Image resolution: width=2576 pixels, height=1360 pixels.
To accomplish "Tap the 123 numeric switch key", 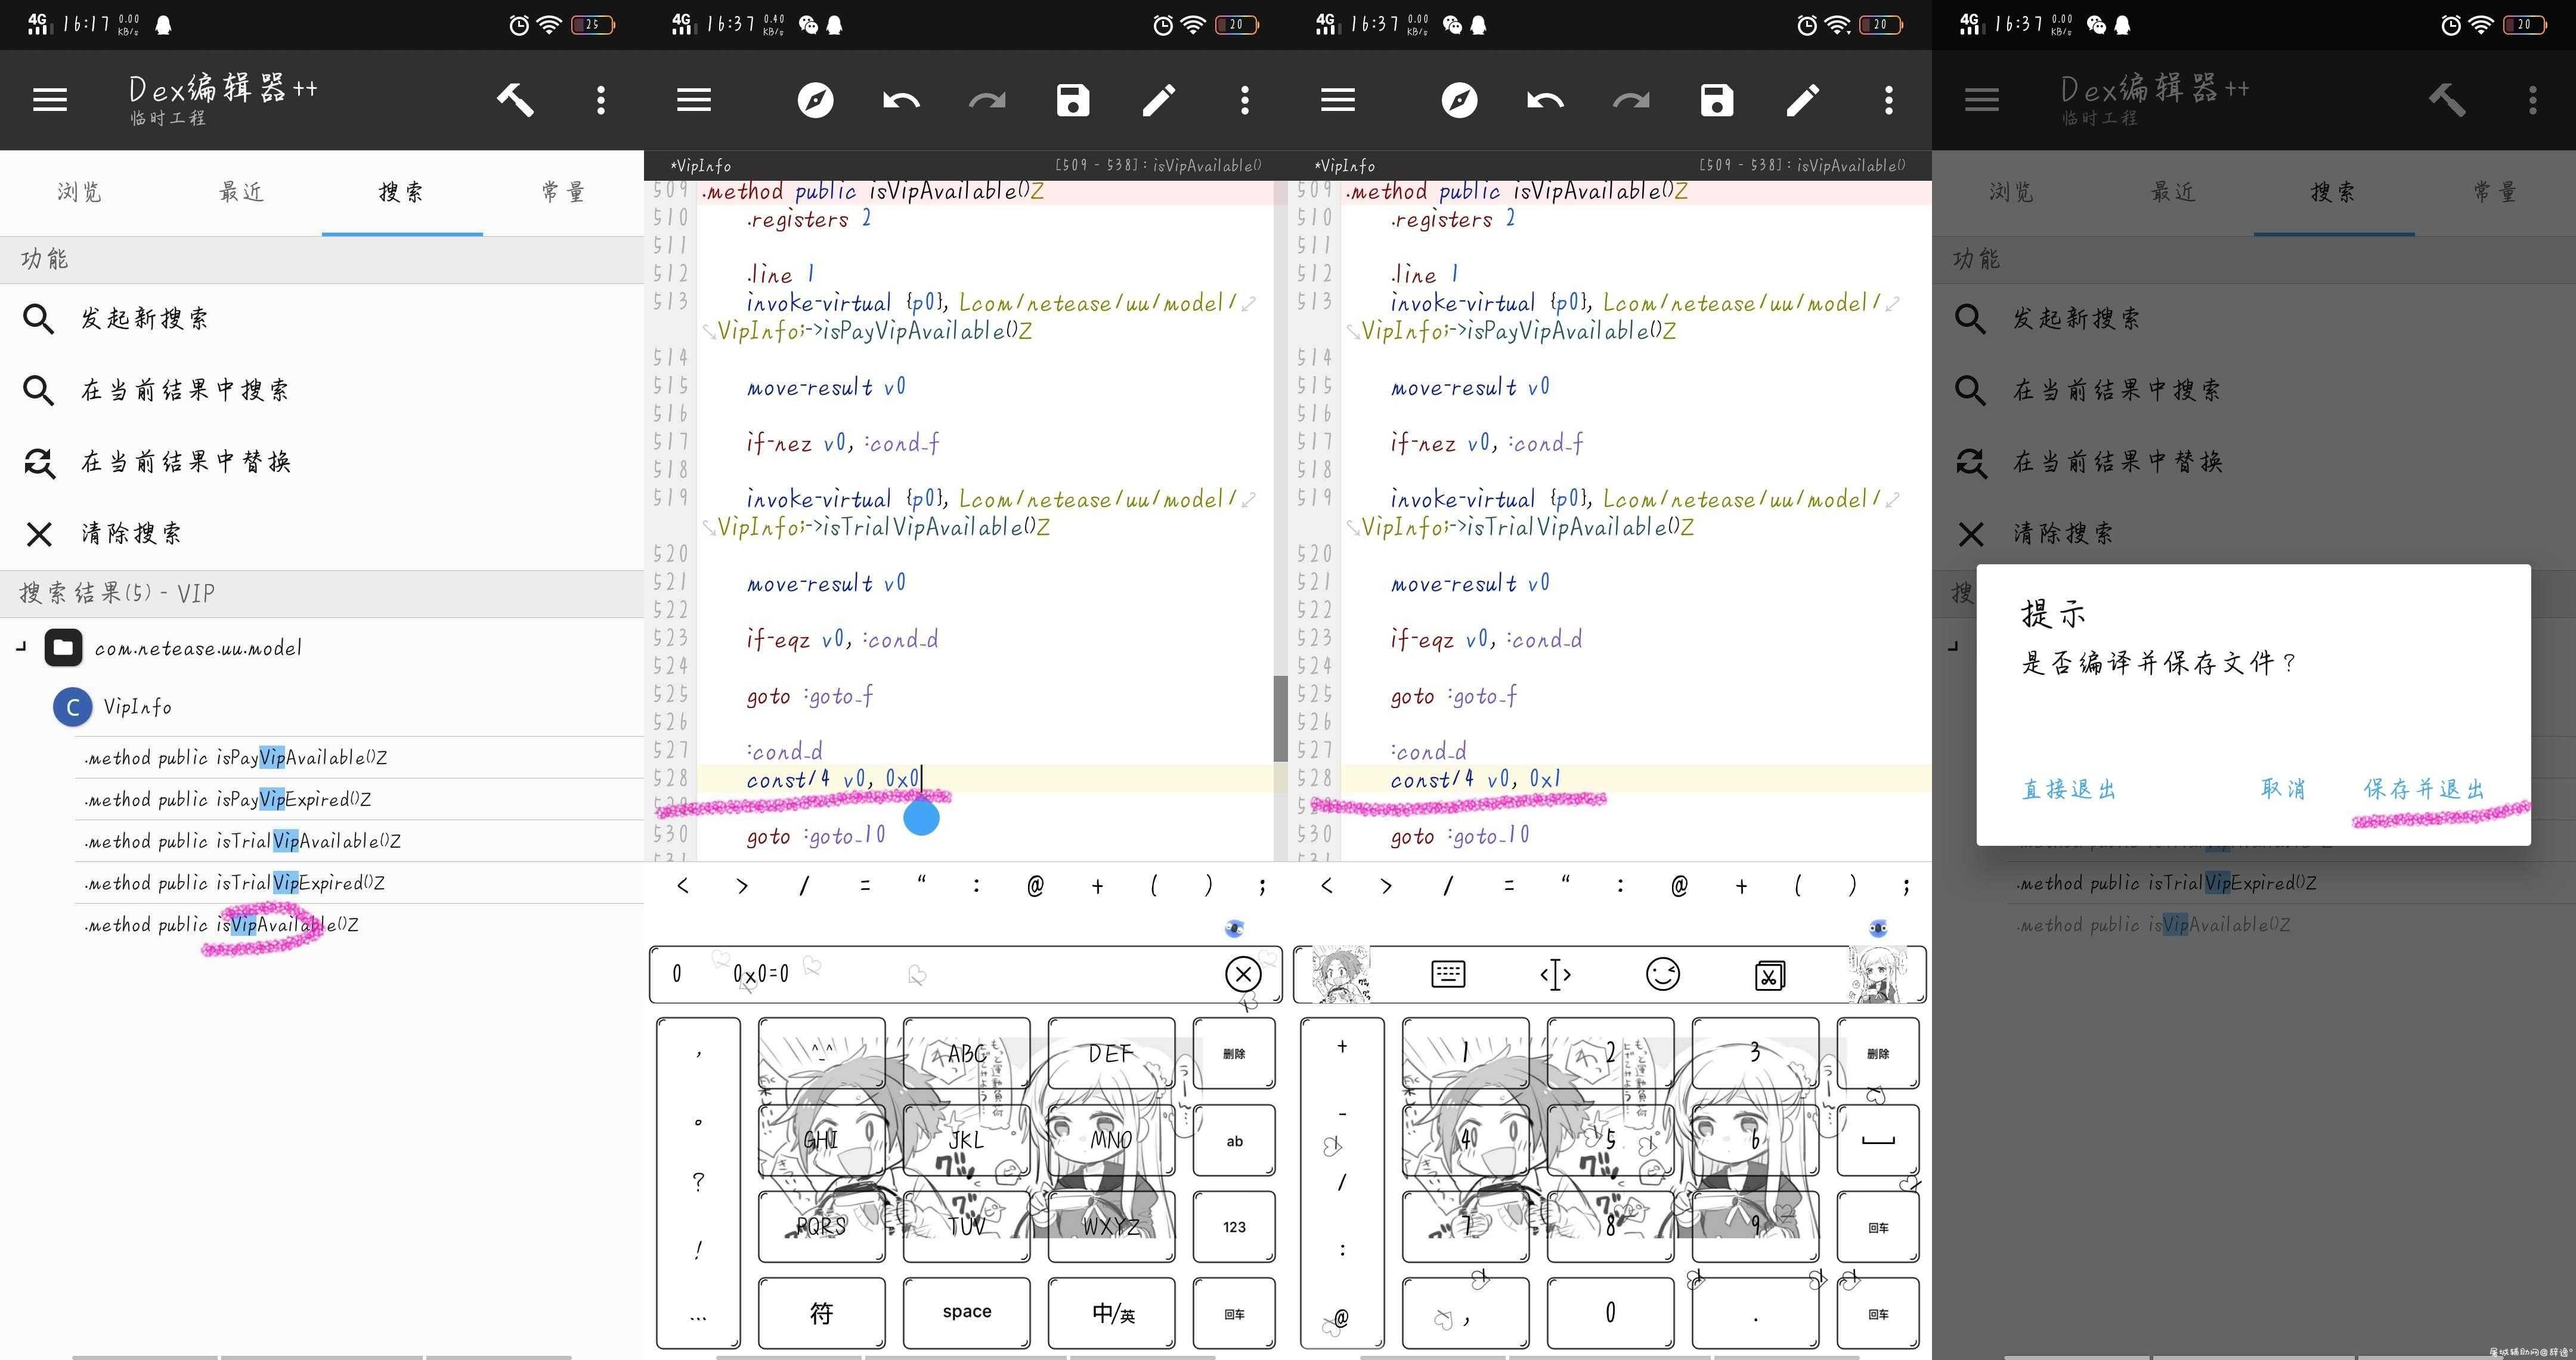I will click(x=1234, y=1227).
